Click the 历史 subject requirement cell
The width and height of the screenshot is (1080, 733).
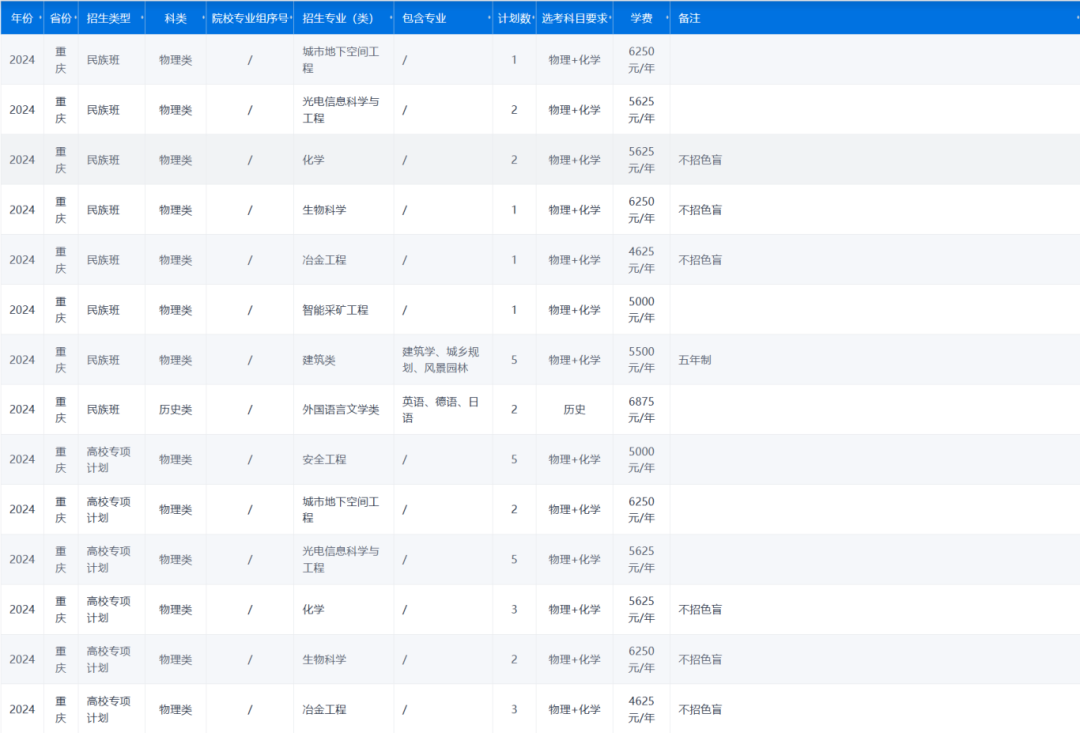574,409
